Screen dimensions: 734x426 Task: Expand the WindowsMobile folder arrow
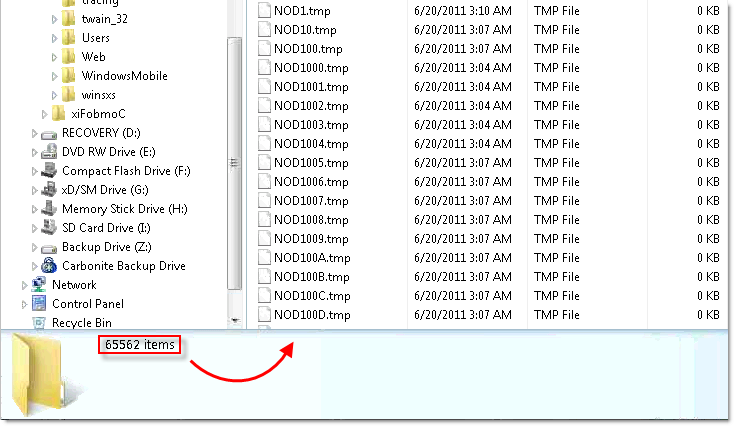pyautogui.click(x=55, y=76)
